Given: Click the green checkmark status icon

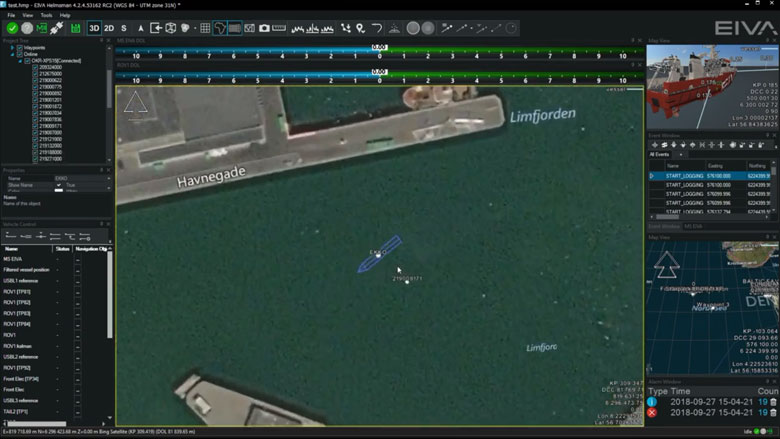Looking at the screenshot, I should point(12,28).
